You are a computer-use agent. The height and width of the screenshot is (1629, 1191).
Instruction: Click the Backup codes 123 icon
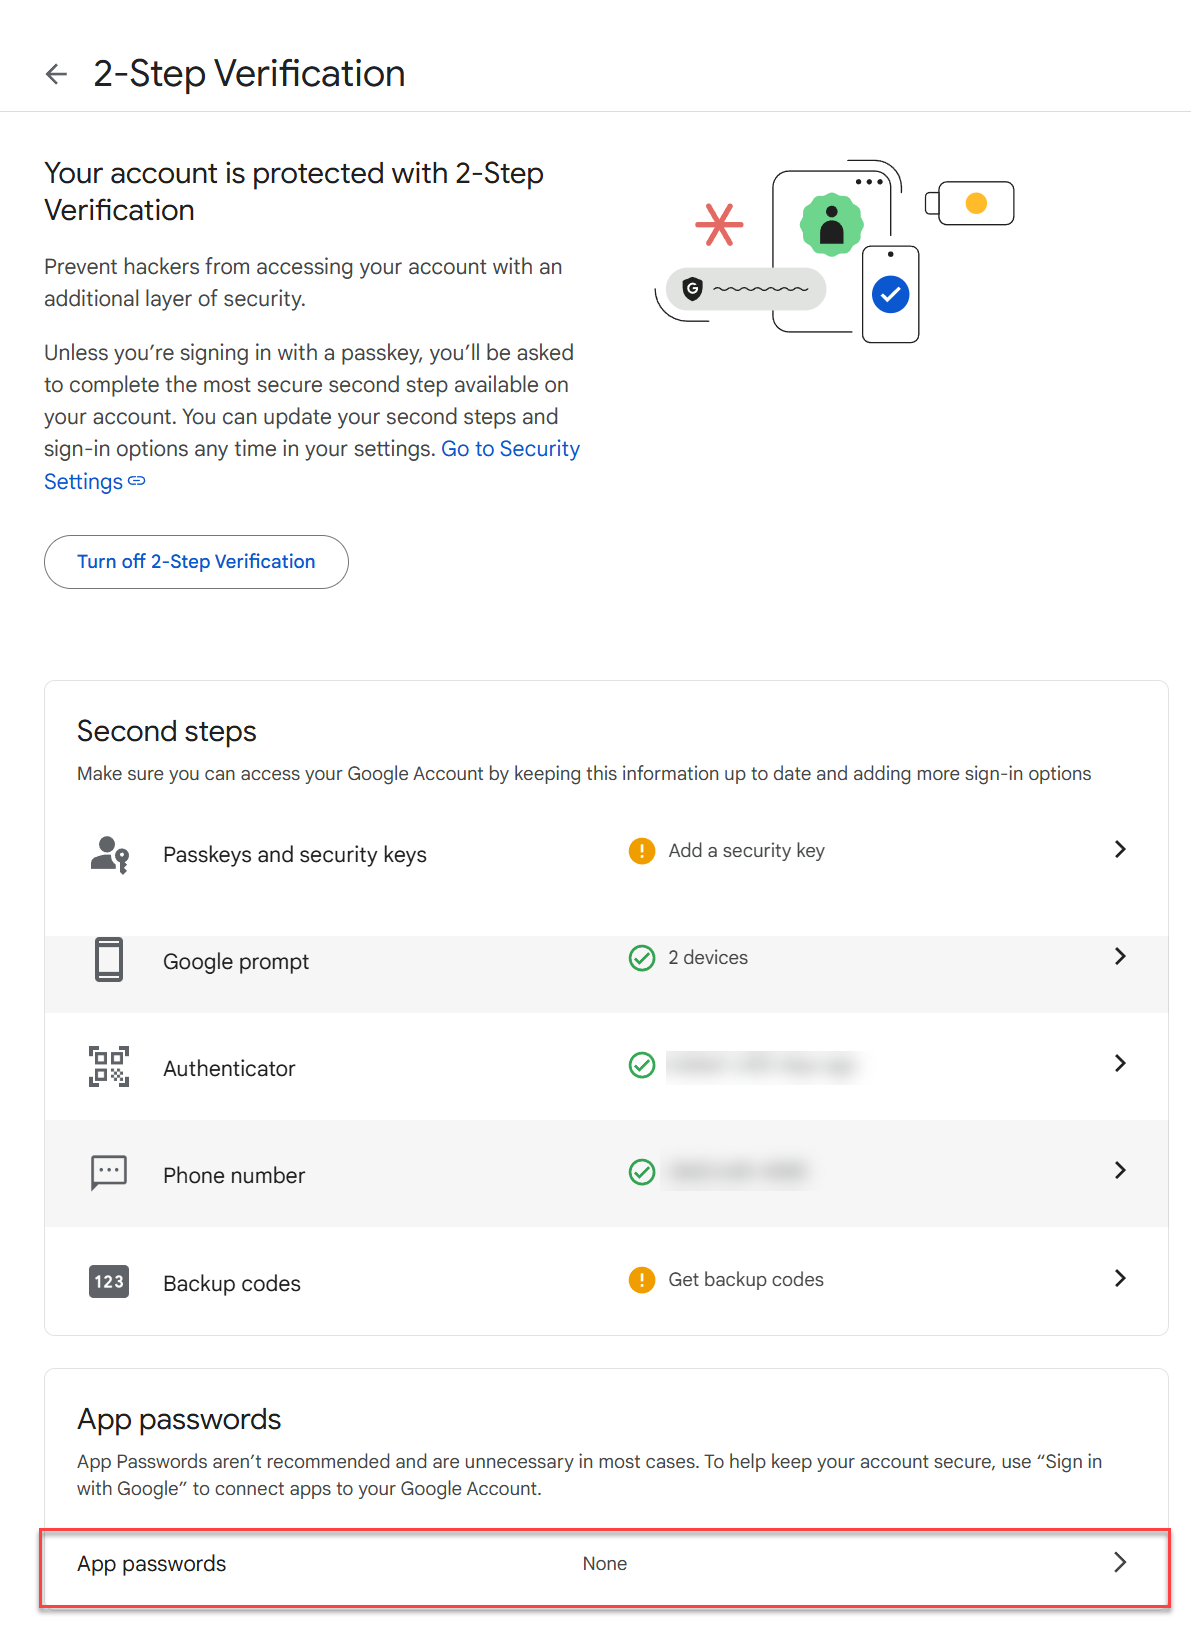(109, 1282)
